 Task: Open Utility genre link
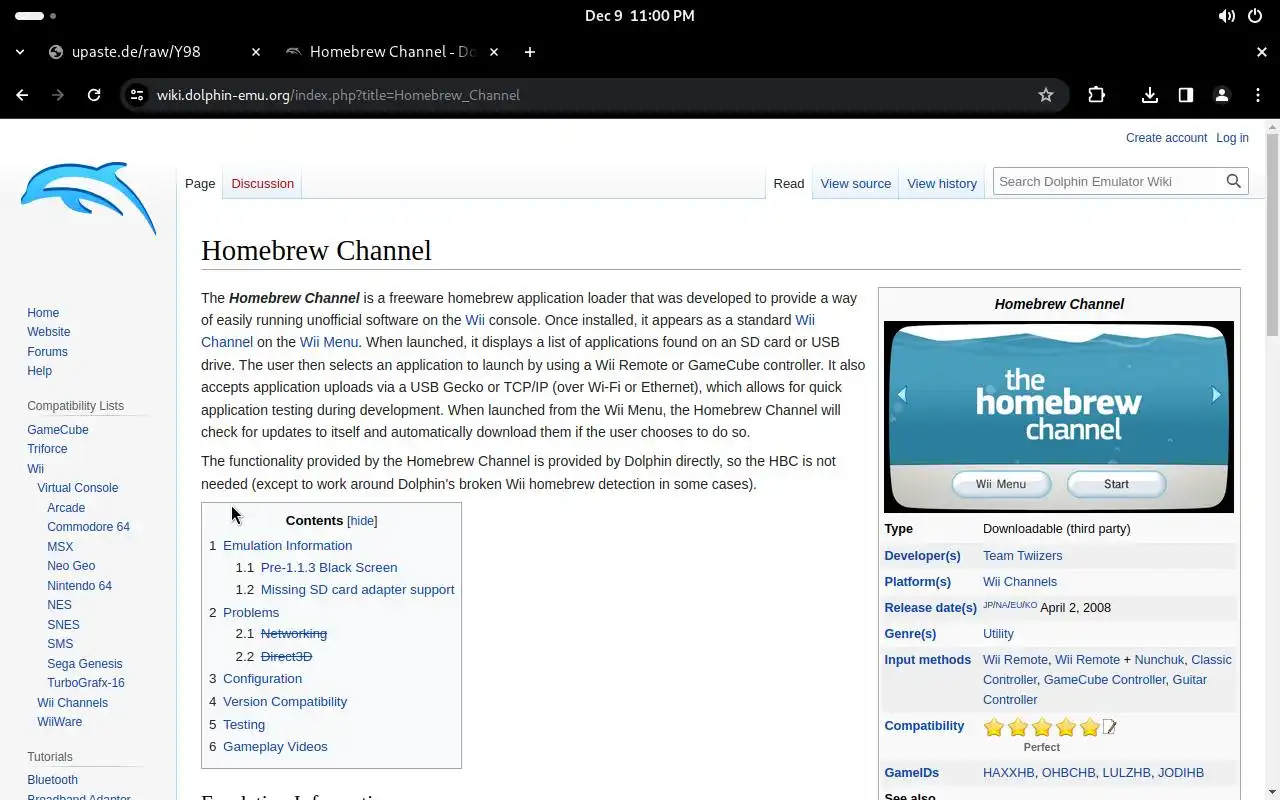click(998, 634)
